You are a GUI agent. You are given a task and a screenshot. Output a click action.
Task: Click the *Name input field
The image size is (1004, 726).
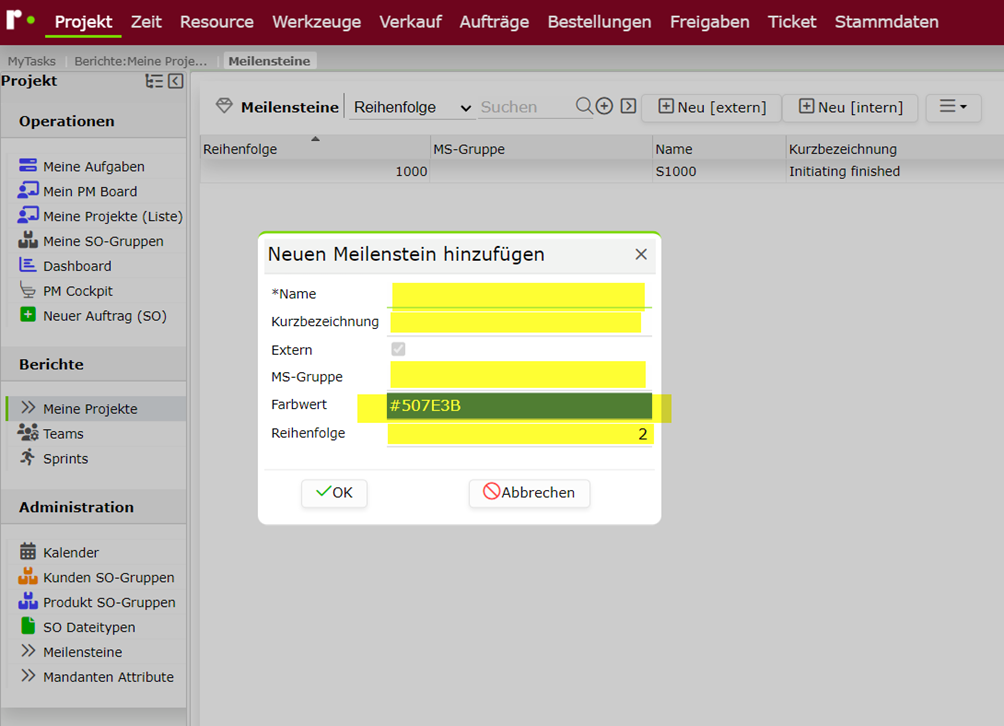(519, 294)
